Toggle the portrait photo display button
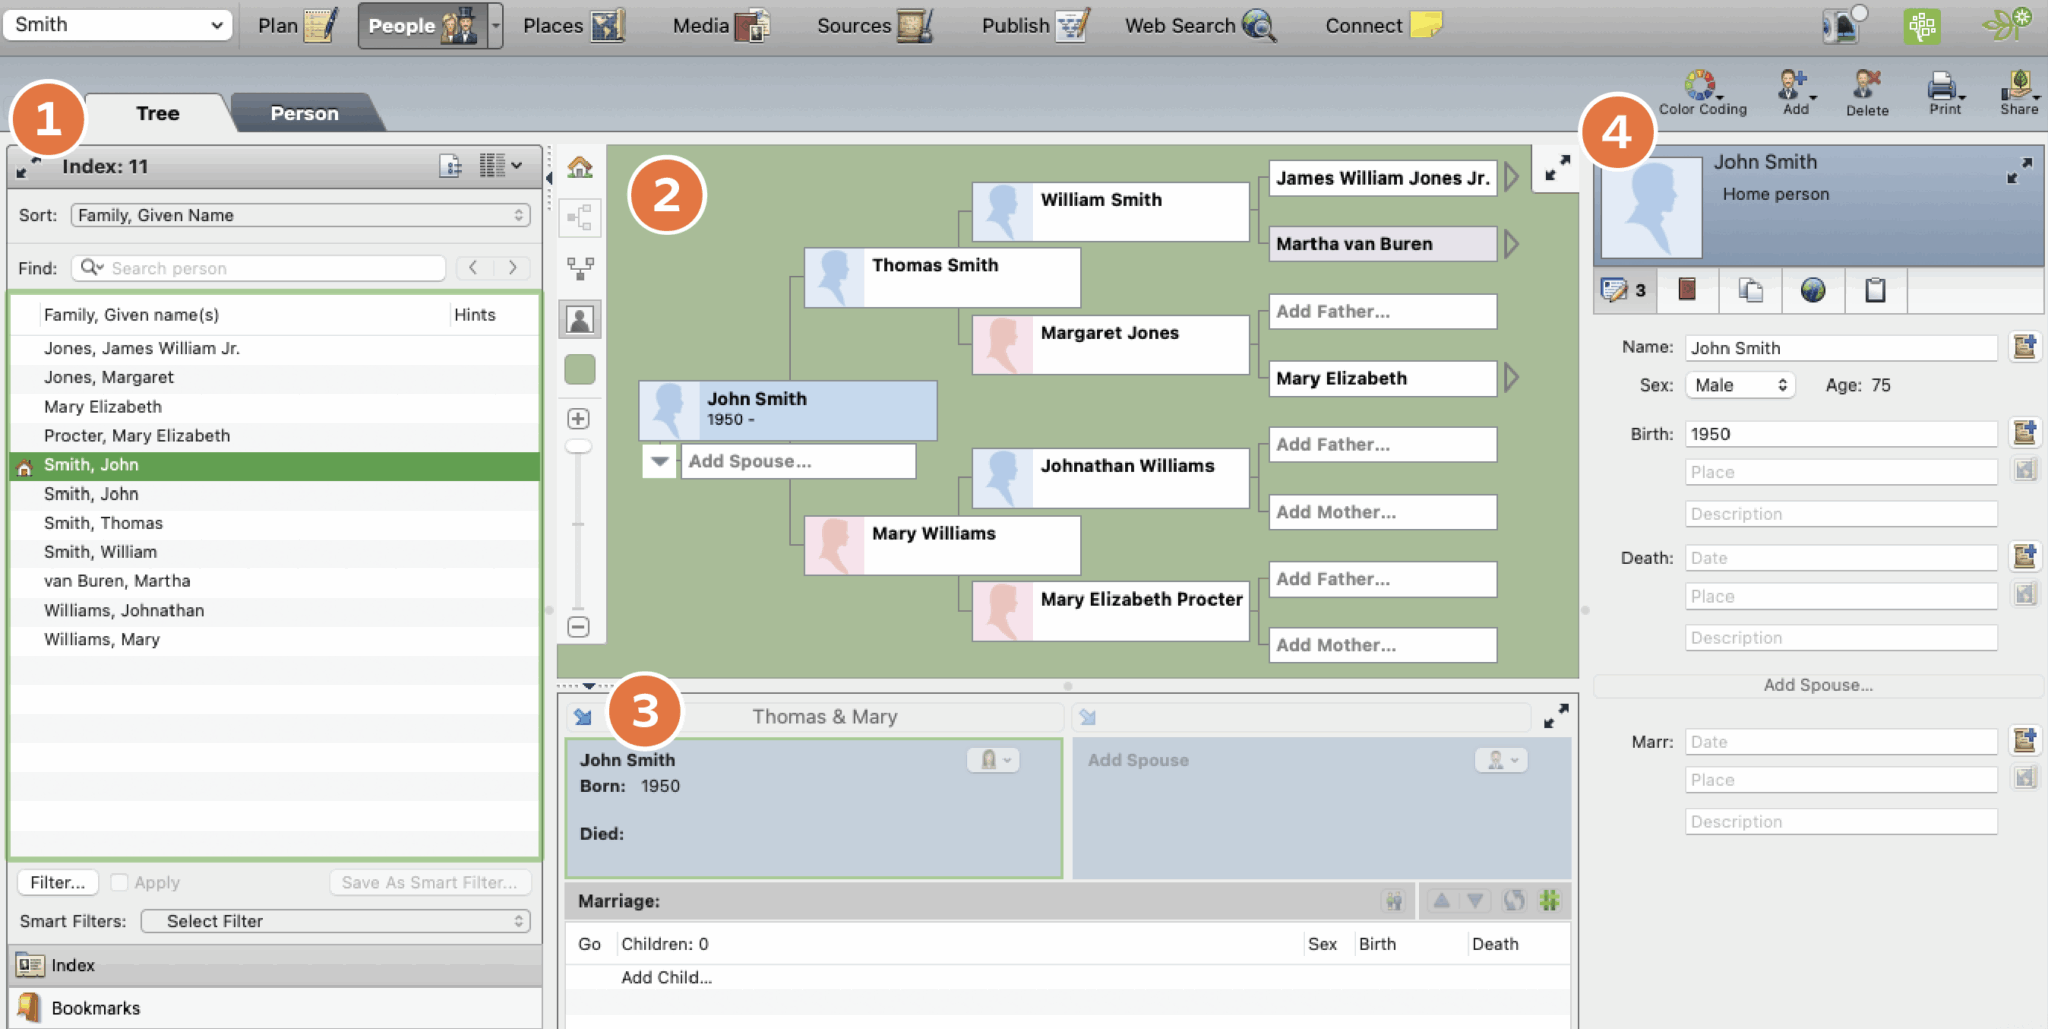This screenshot has height=1029, width=2048. [580, 319]
